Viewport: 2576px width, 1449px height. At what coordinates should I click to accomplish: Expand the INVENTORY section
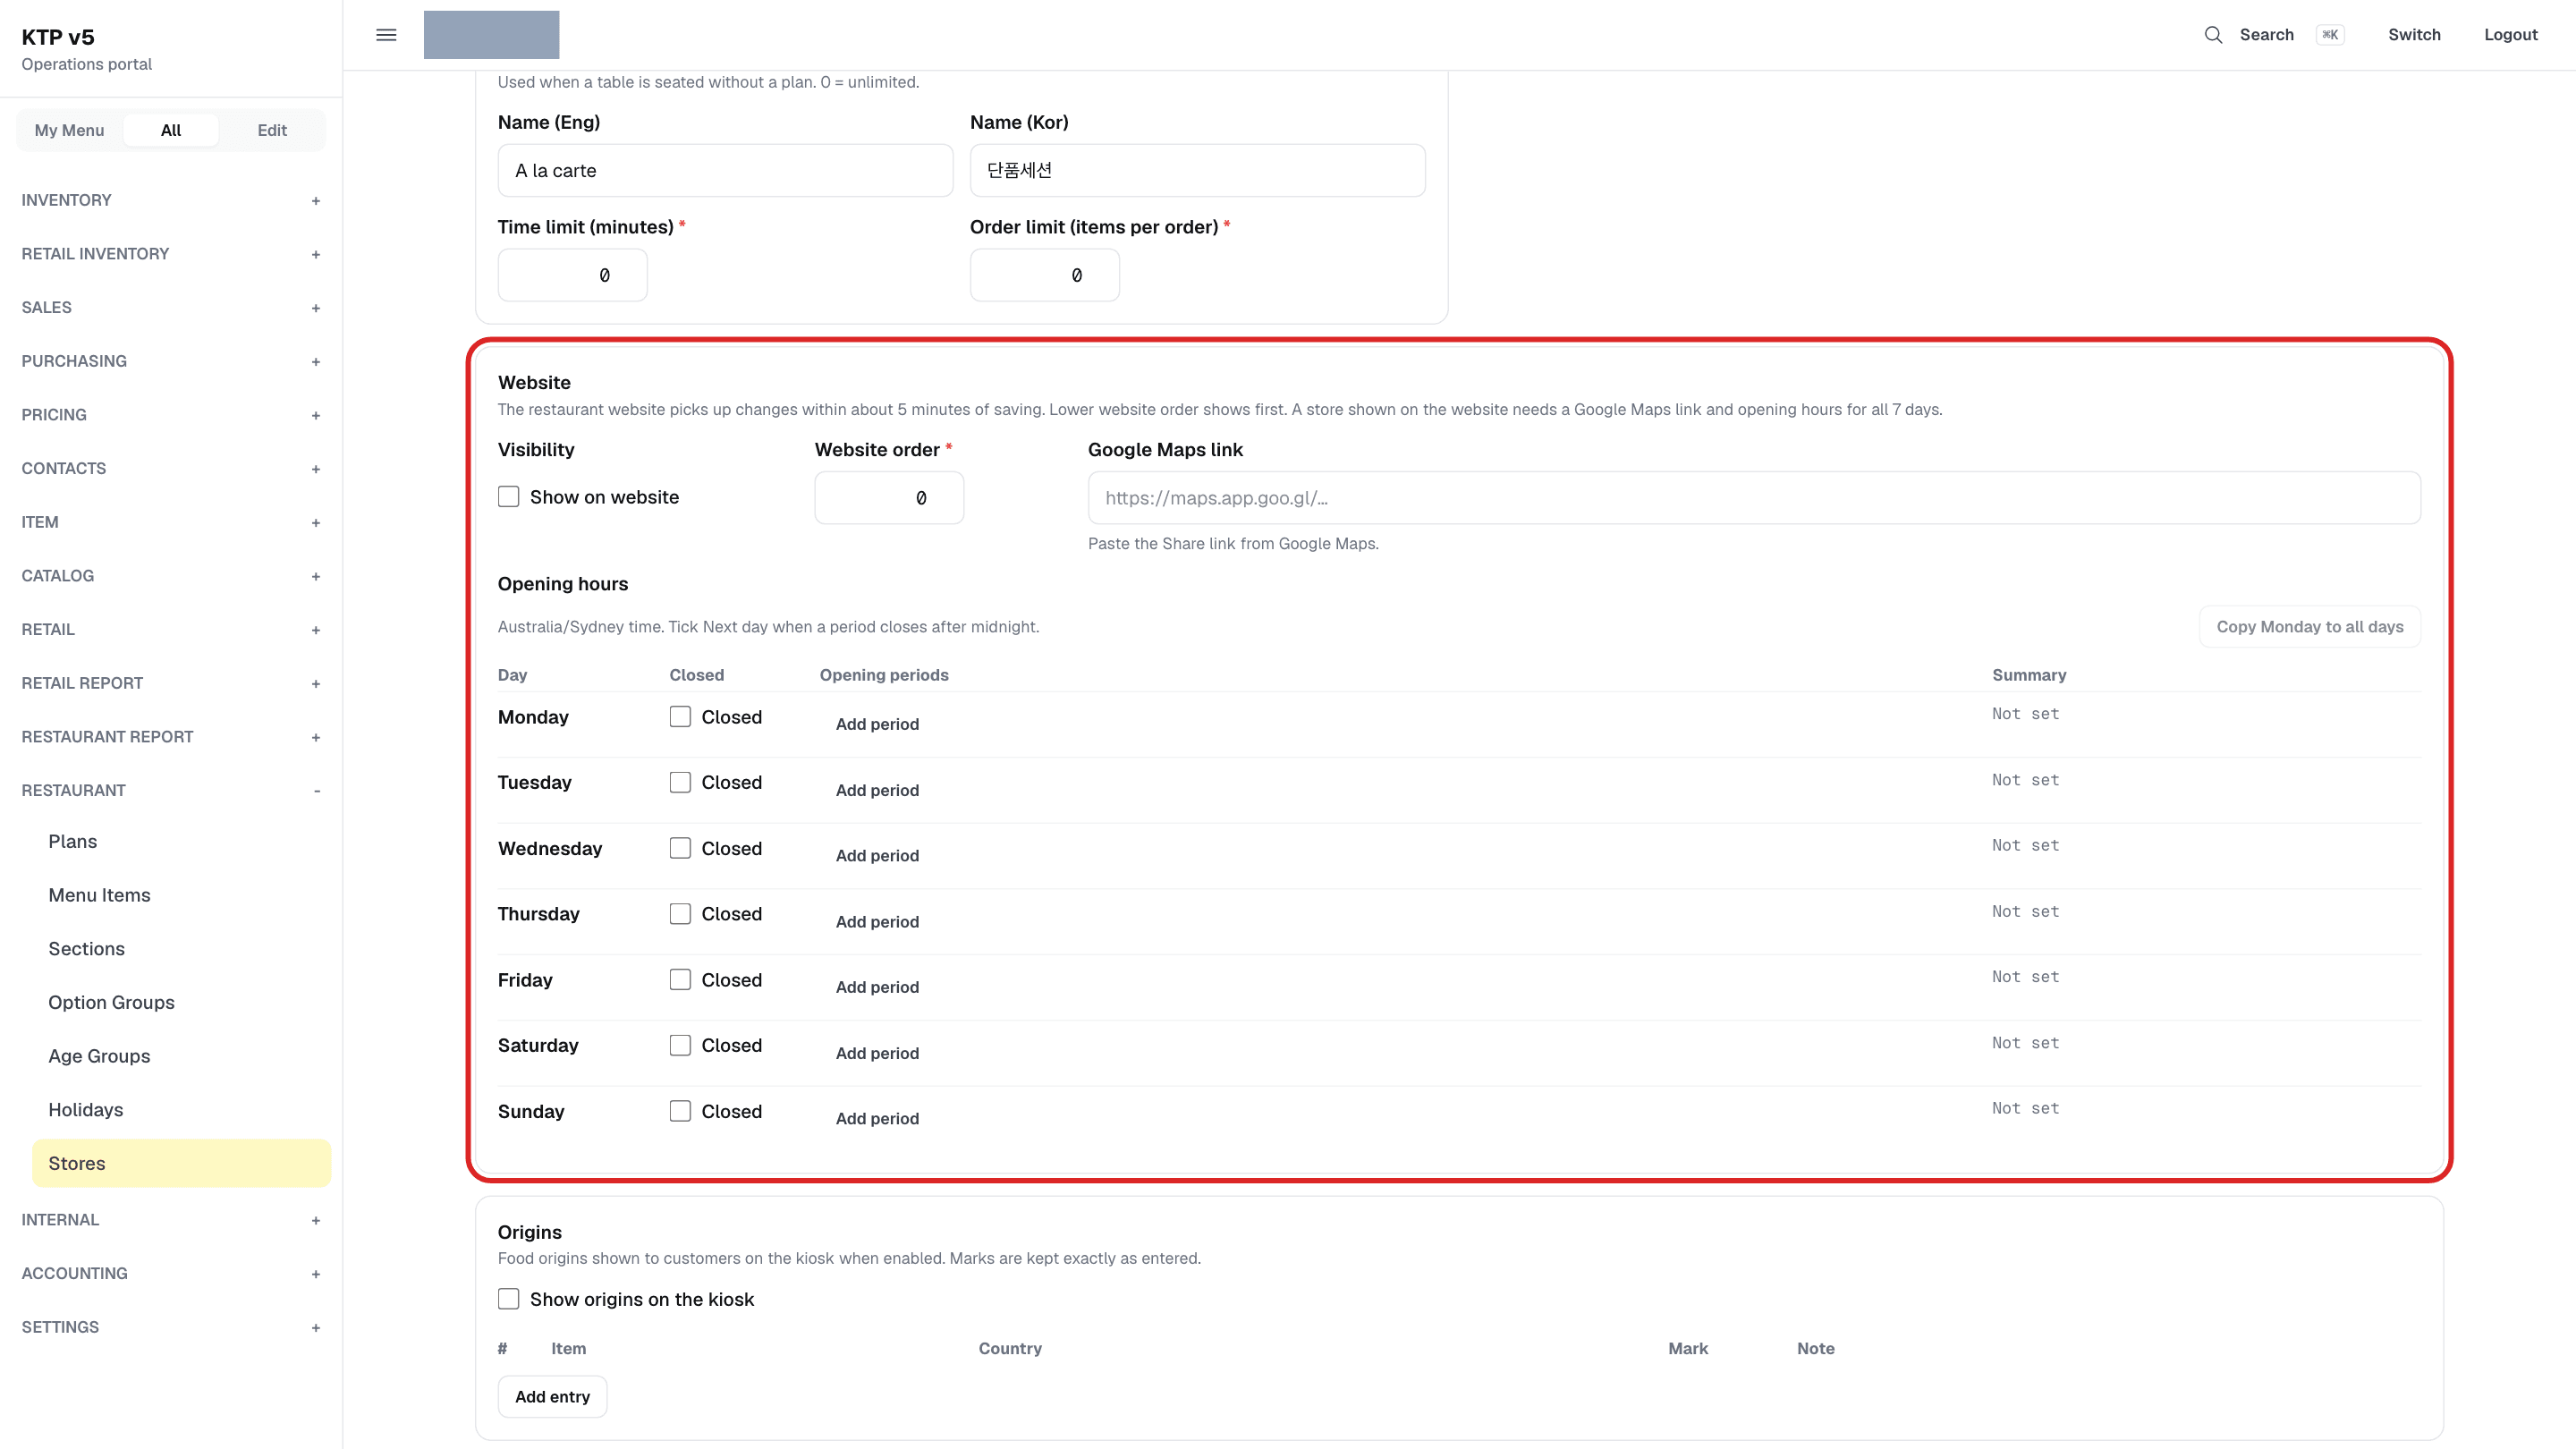click(171, 200)
